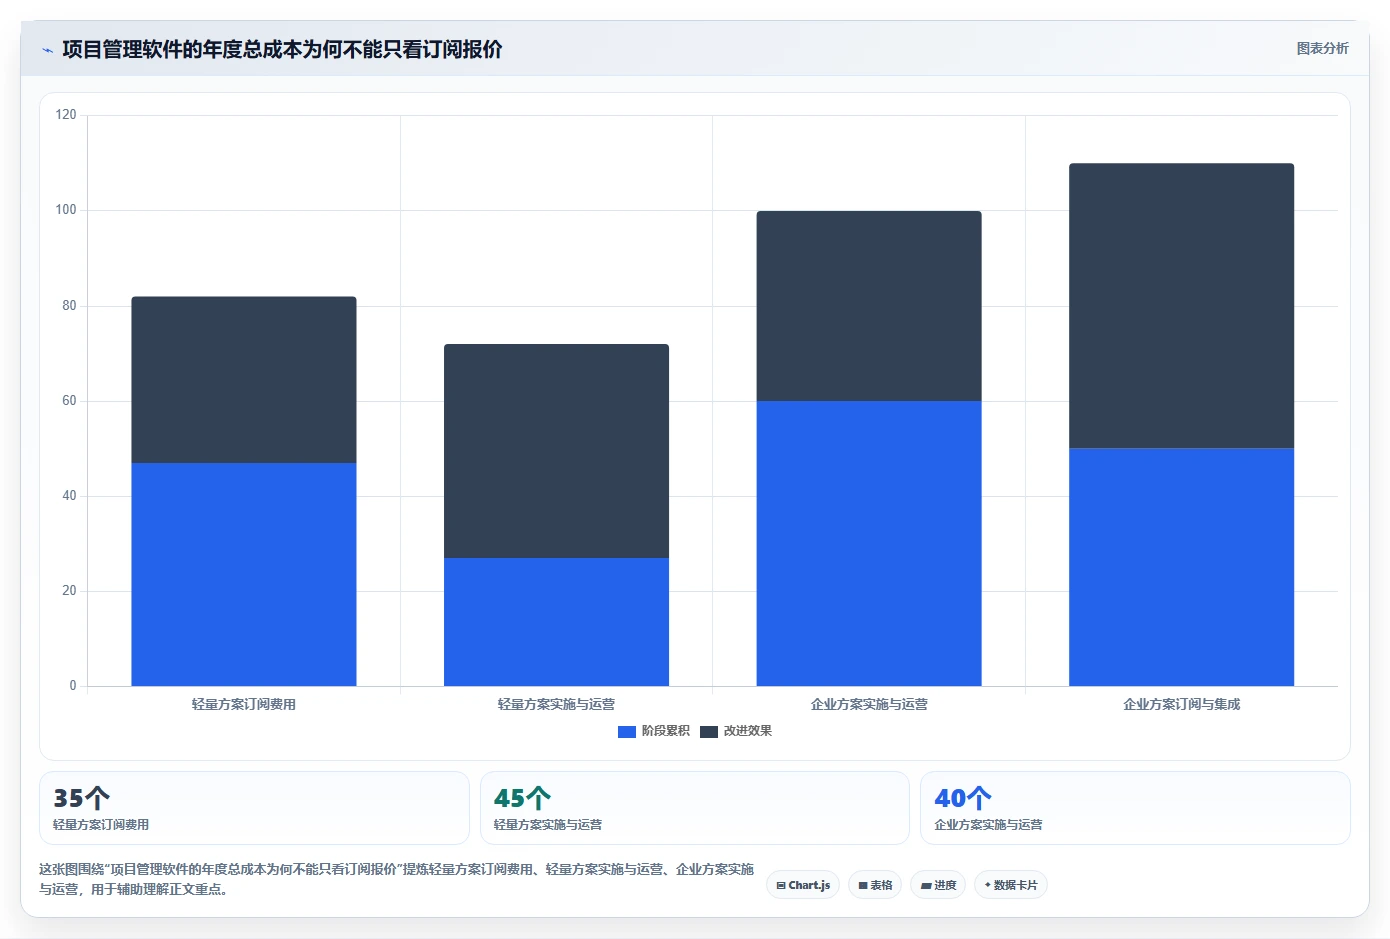Click the 35个 stat card
This screenshot has height=939, width=1390.
click(254, 808)
